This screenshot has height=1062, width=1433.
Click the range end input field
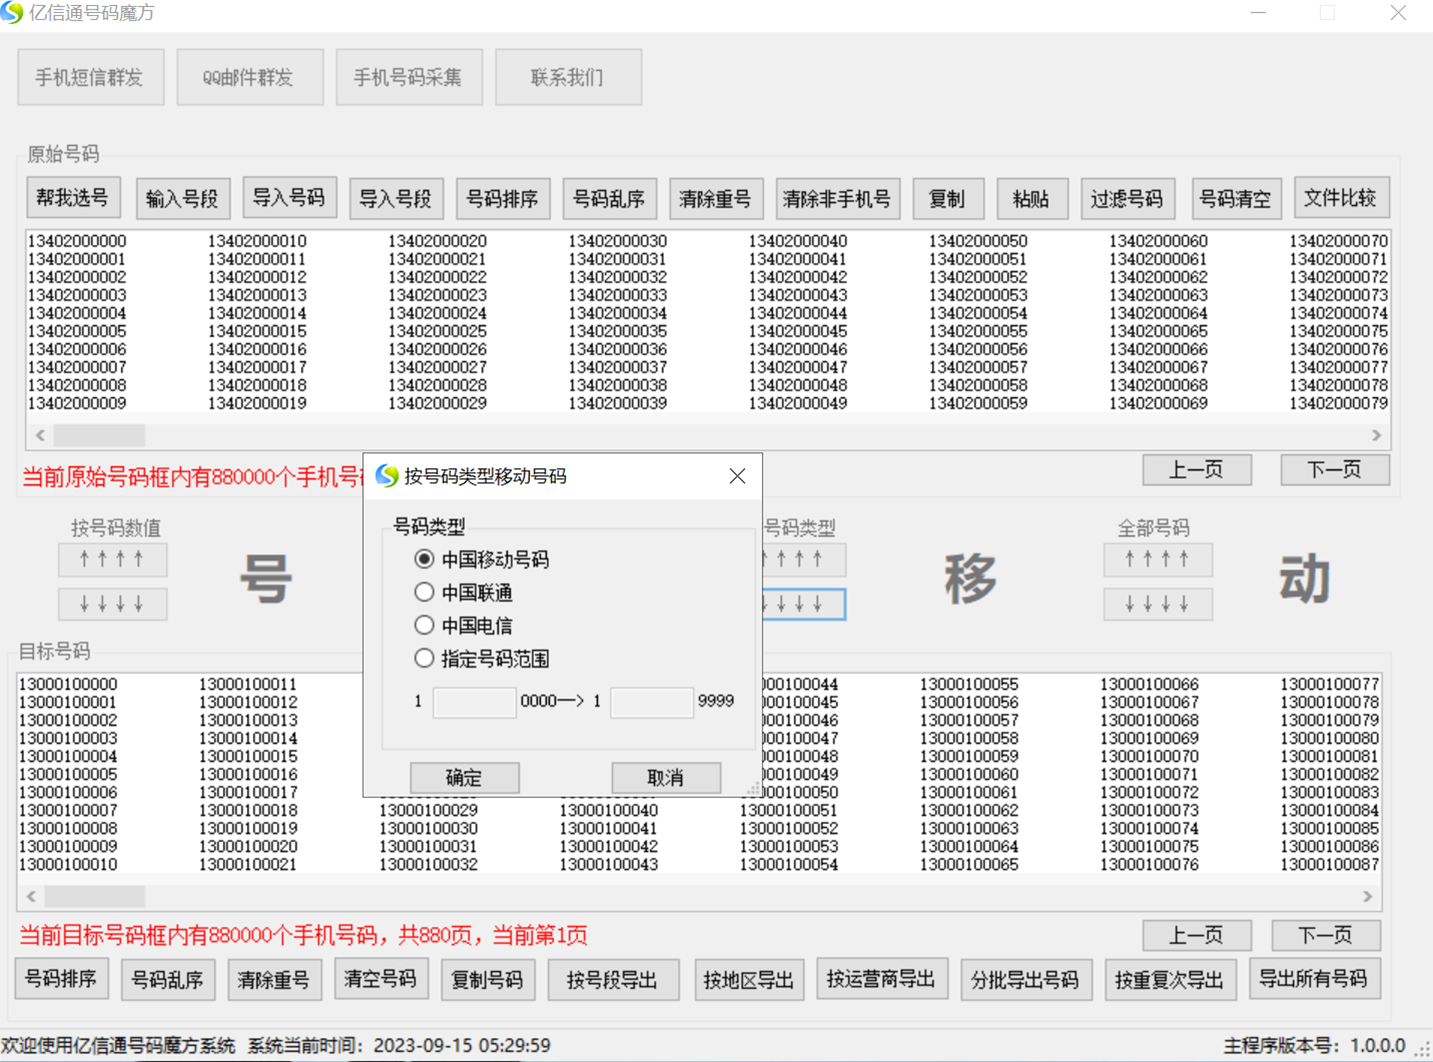click(652, 701)
